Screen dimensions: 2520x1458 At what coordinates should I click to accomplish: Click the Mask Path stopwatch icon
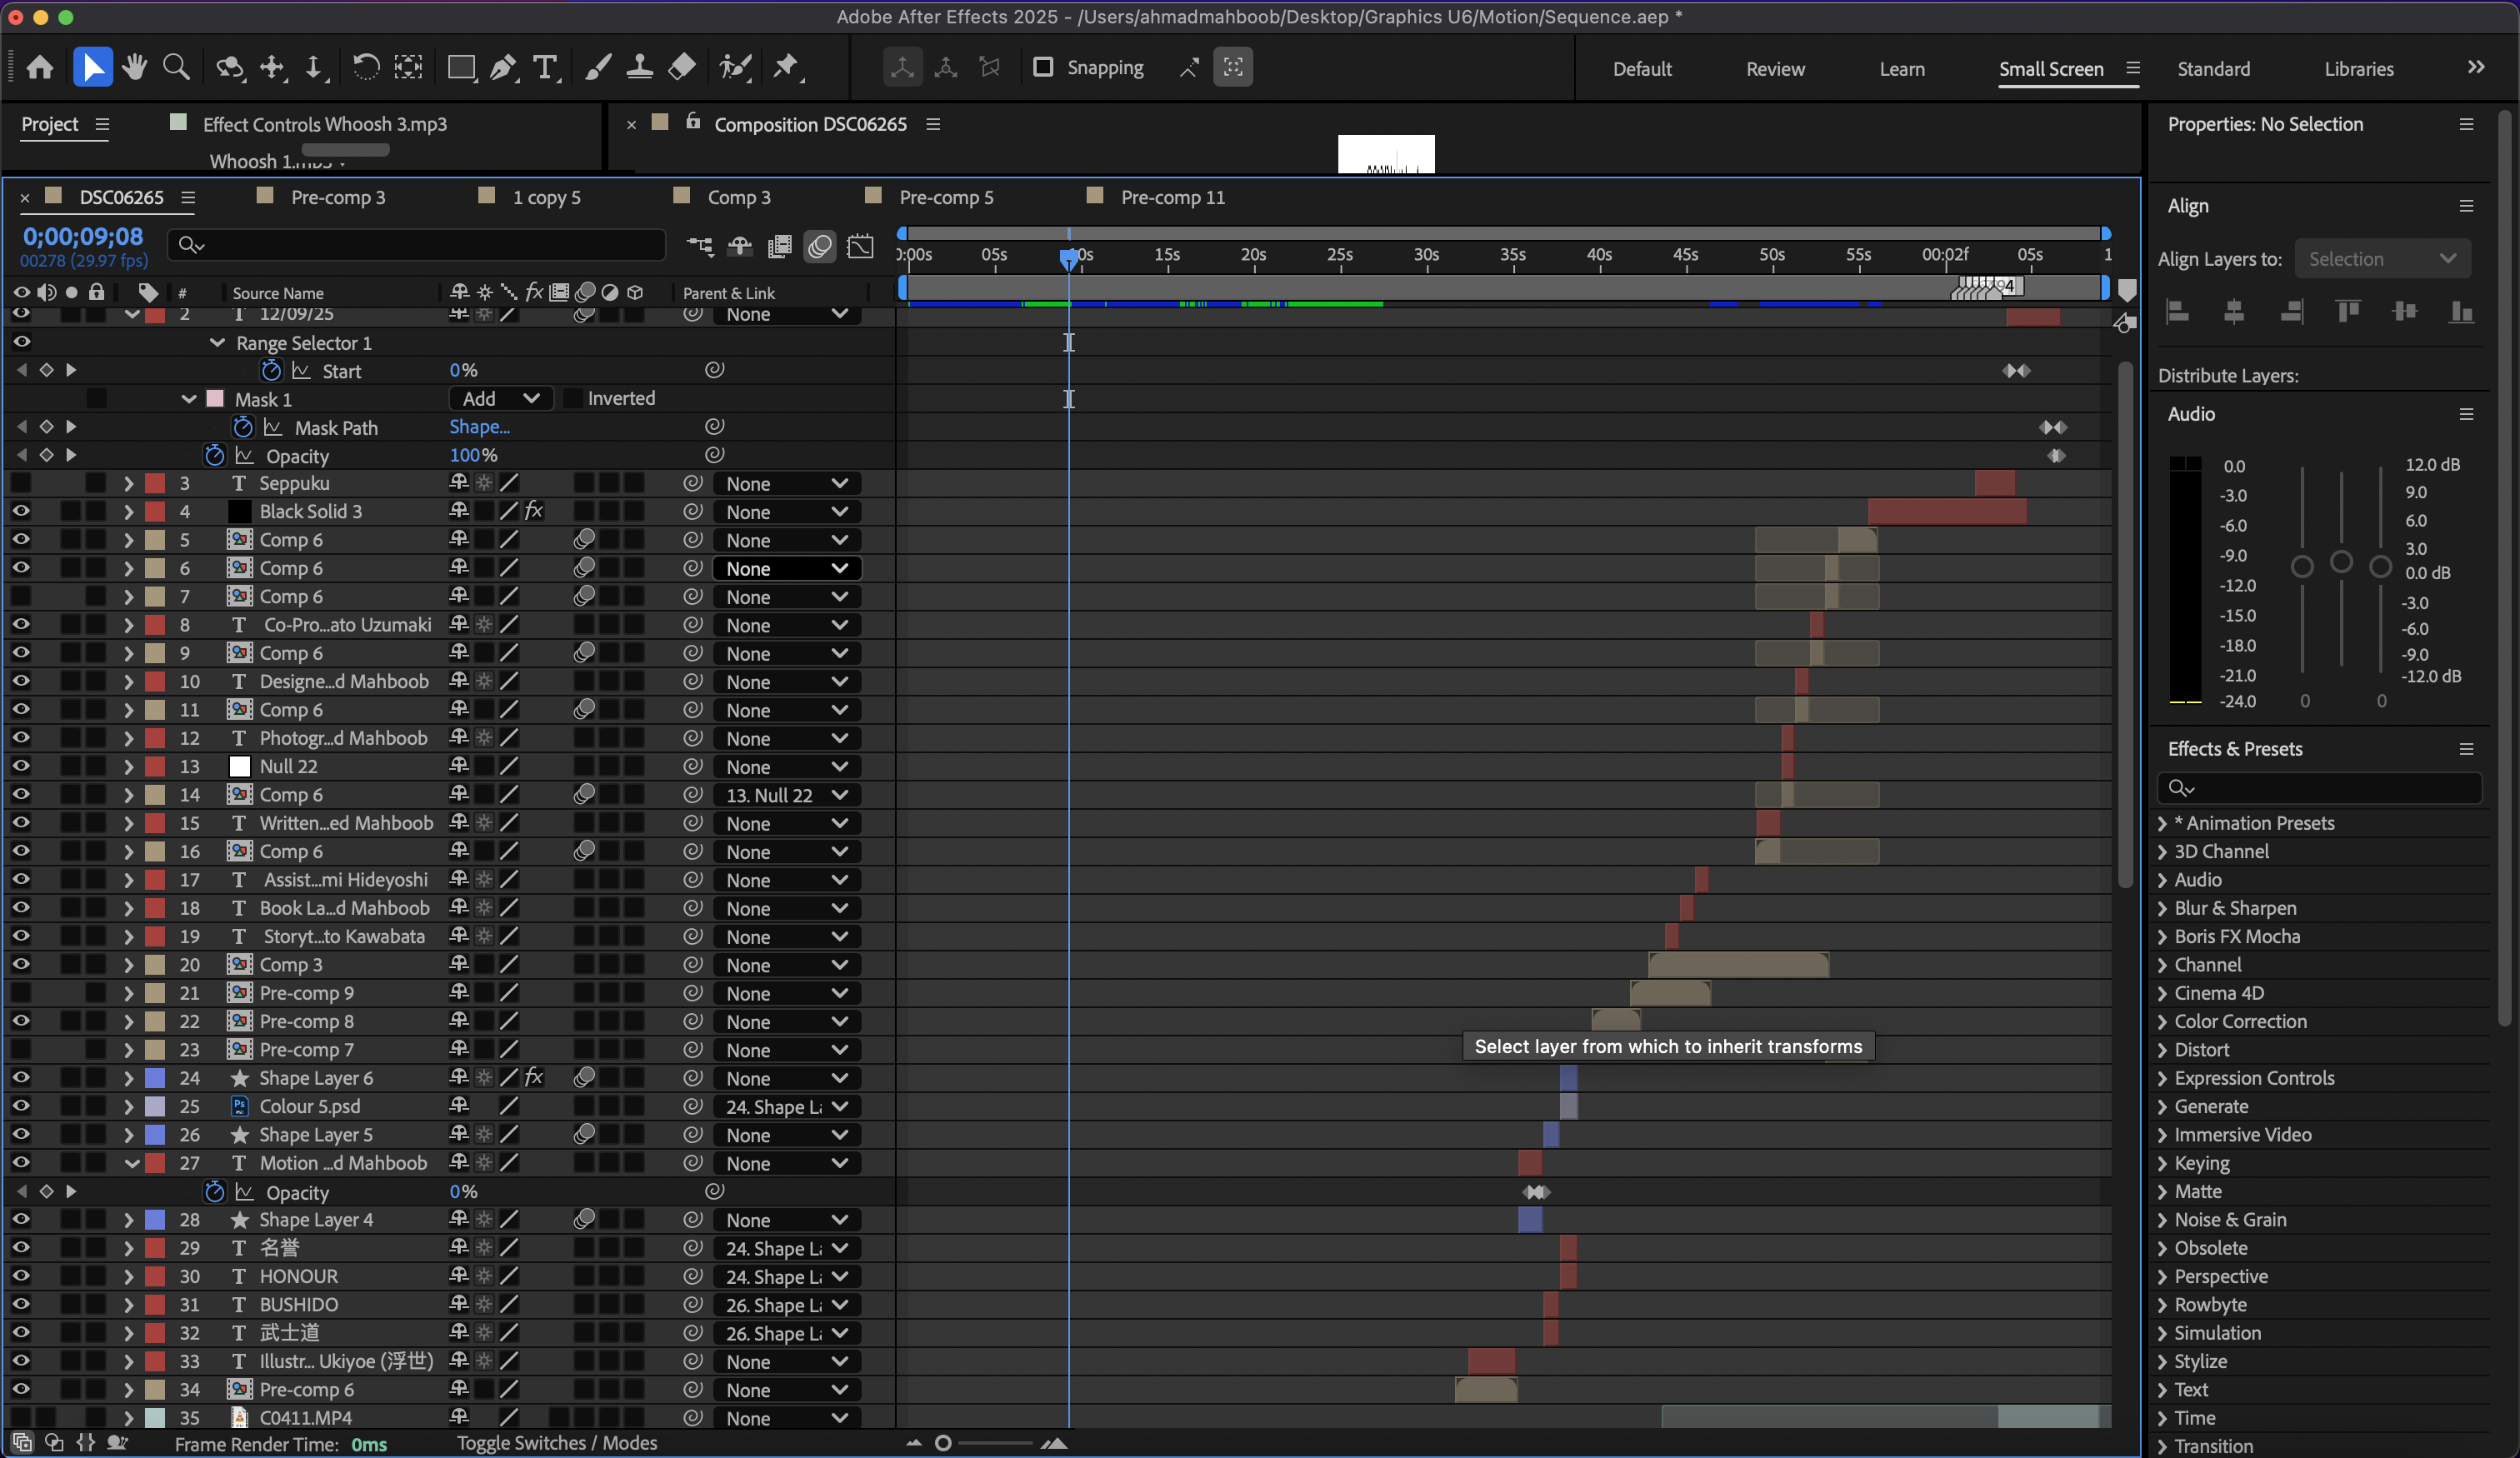tap(242, 427)
